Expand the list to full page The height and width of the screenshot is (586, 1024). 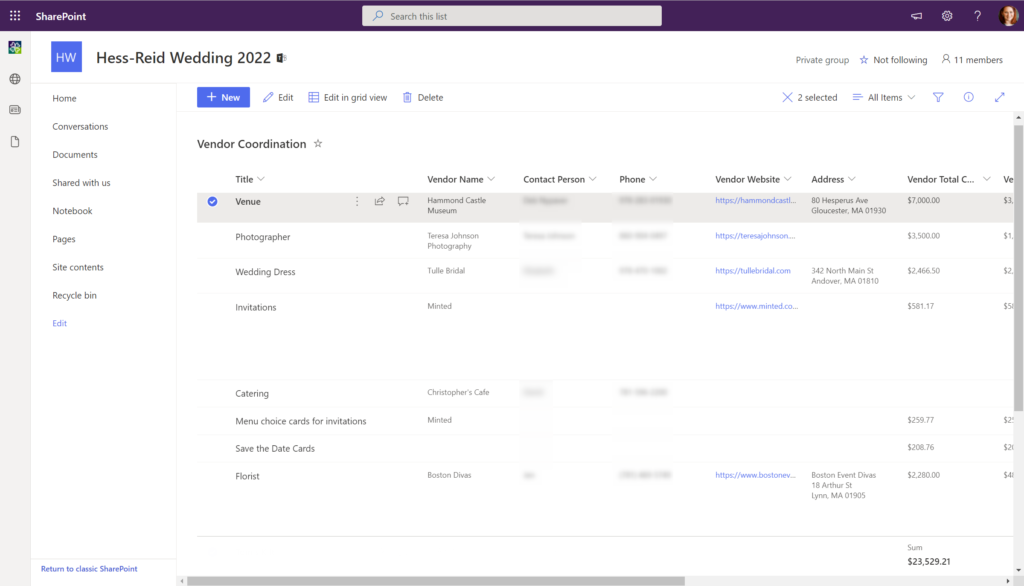pyautogui.click(x=999, y=97)
